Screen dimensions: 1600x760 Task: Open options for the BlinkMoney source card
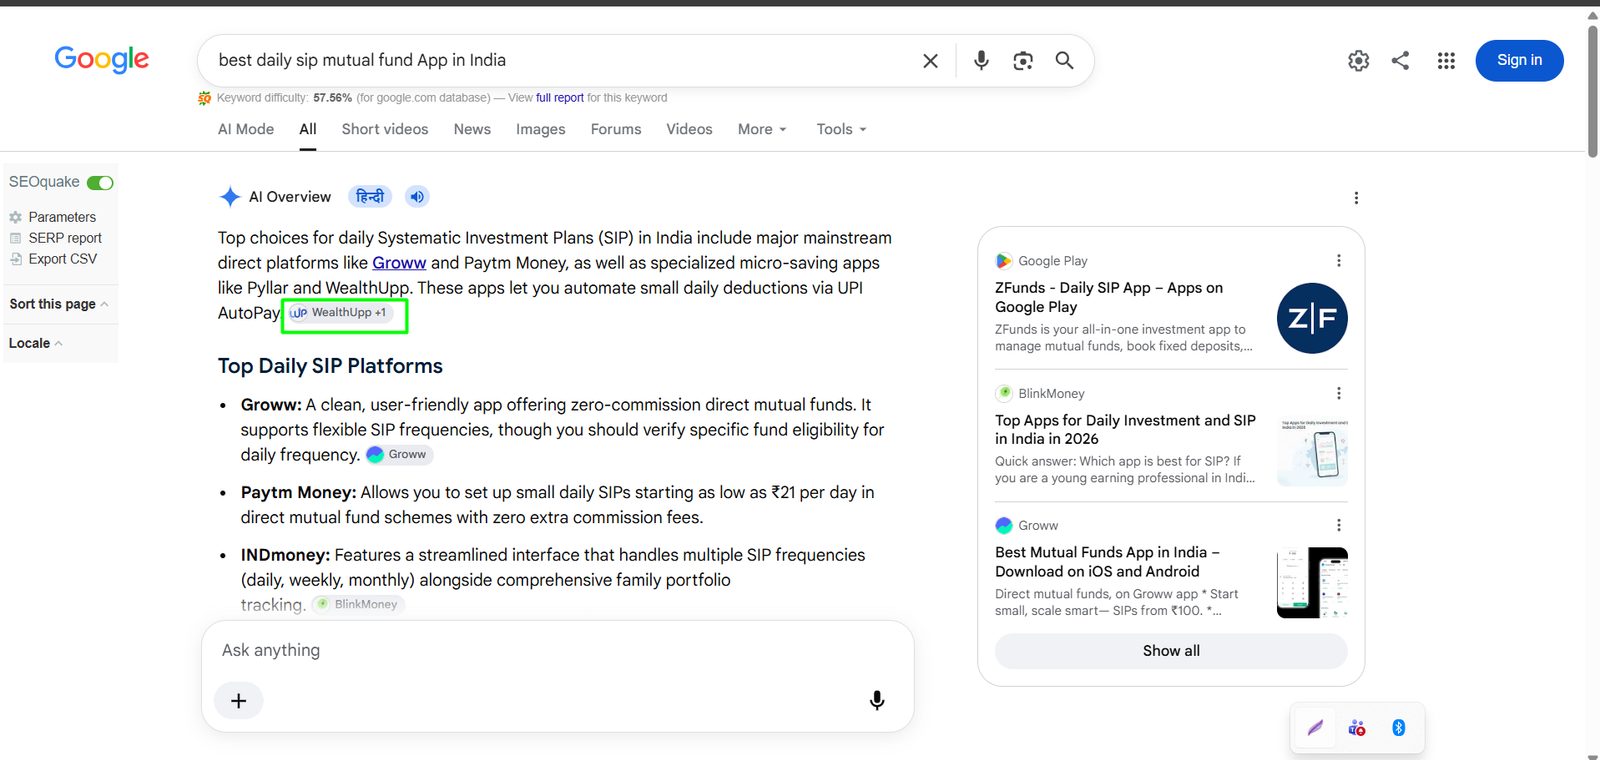pyautogui.click(x=1339, y=394)
